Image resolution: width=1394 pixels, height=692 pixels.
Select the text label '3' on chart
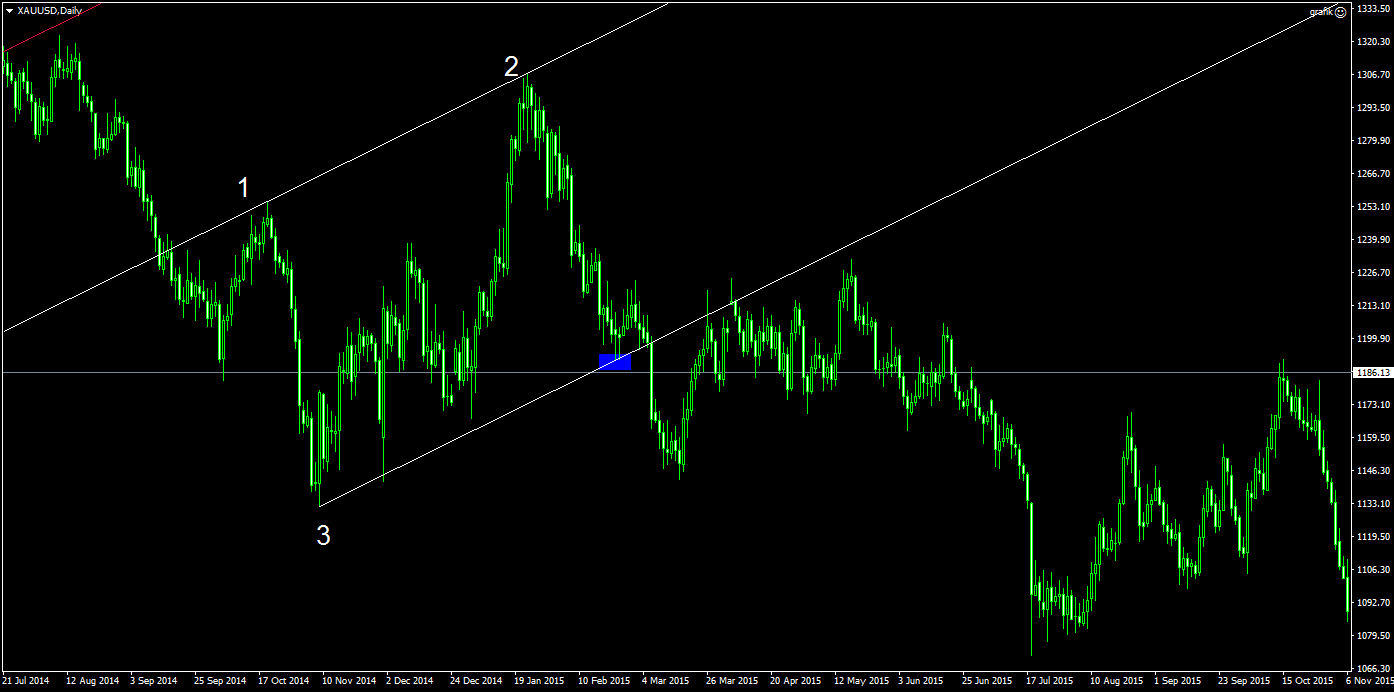point(323,536)
